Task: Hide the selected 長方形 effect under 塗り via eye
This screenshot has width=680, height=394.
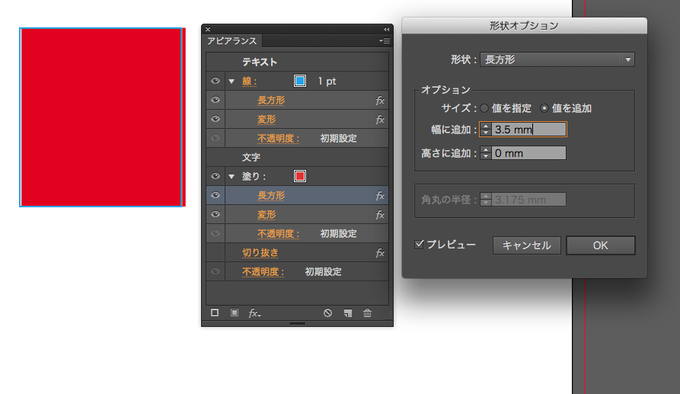Action: 216,195
